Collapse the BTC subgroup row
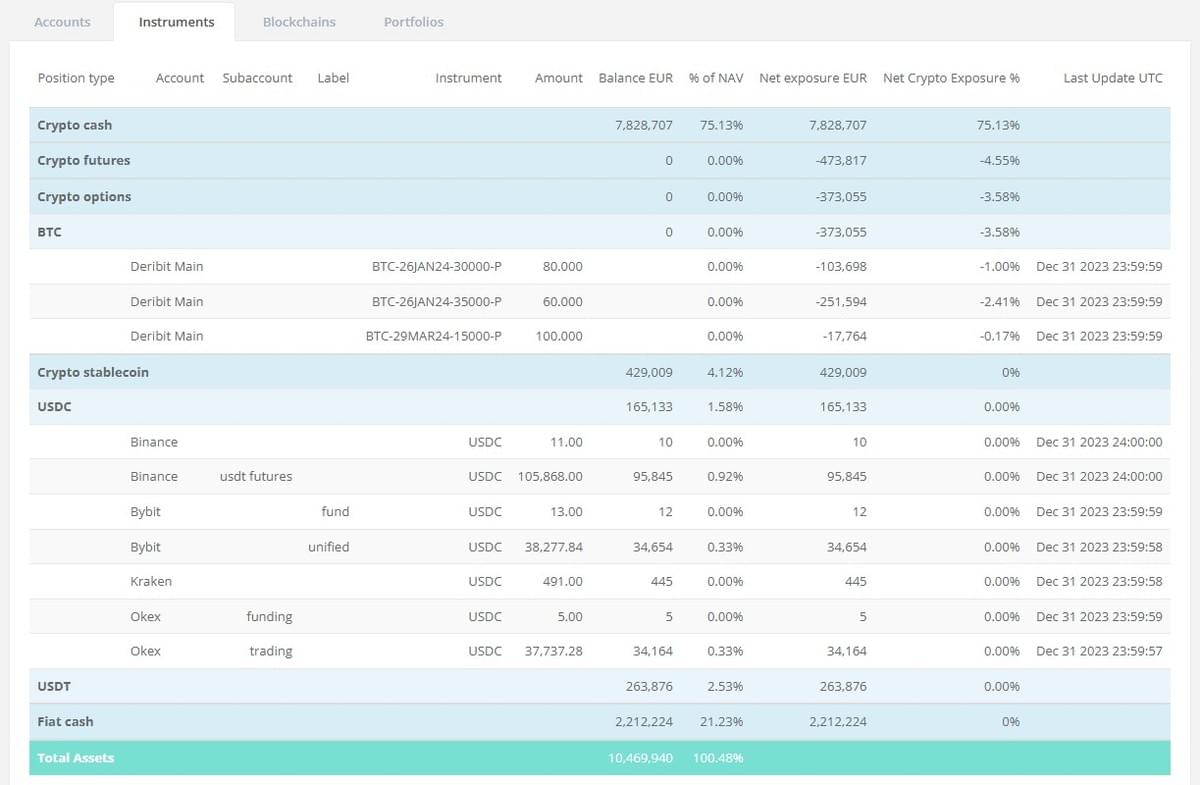Screen dimensions: 1200x785 (x=50, y=231)
